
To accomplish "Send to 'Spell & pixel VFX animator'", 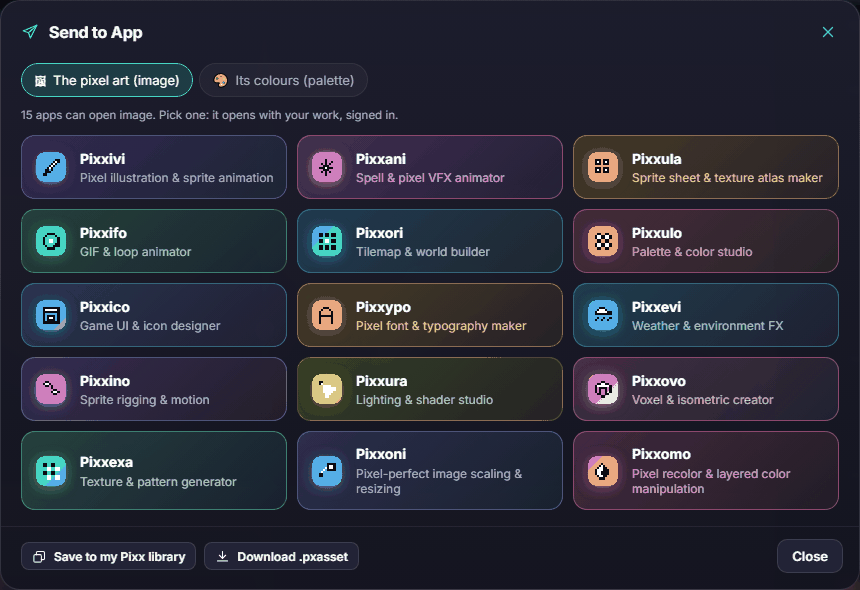I will pyautogui.click(x=430, y=178).
